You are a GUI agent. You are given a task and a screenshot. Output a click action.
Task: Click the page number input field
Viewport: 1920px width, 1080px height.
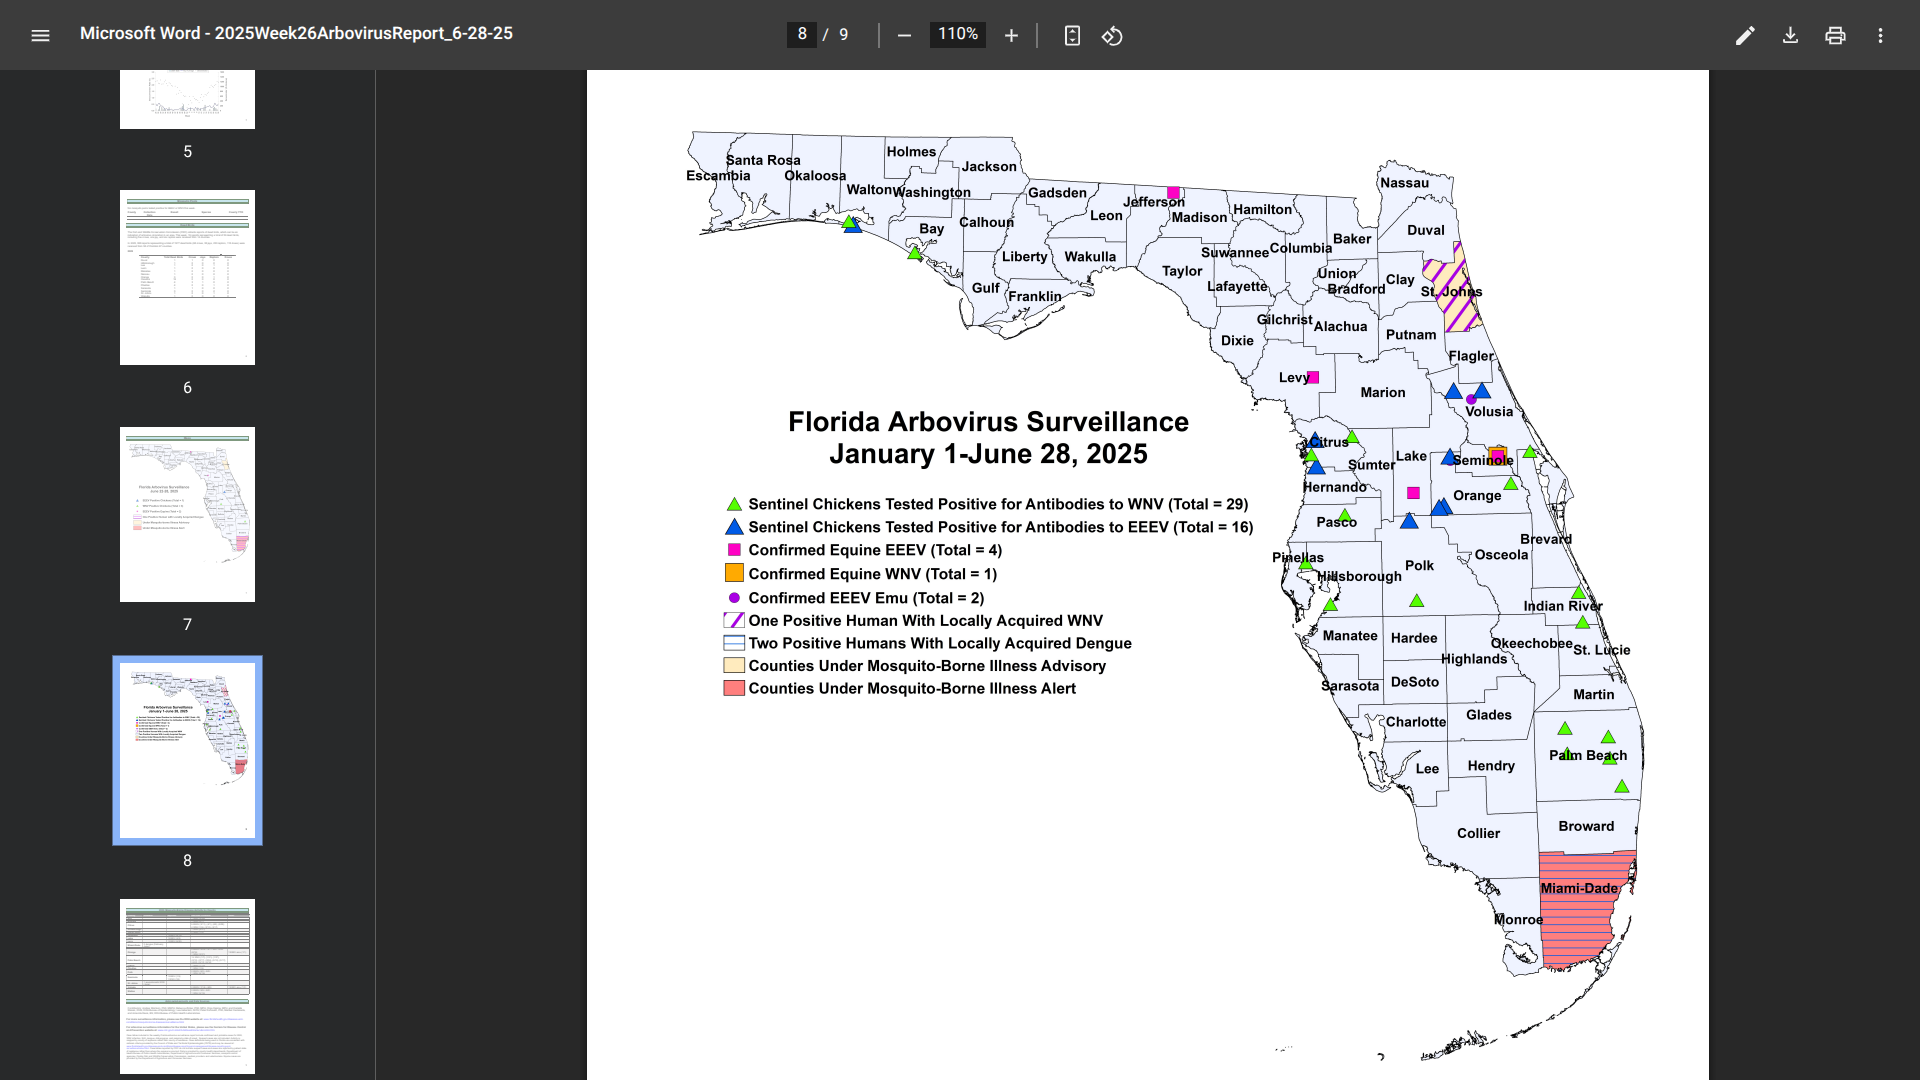(x=801, y=34)
